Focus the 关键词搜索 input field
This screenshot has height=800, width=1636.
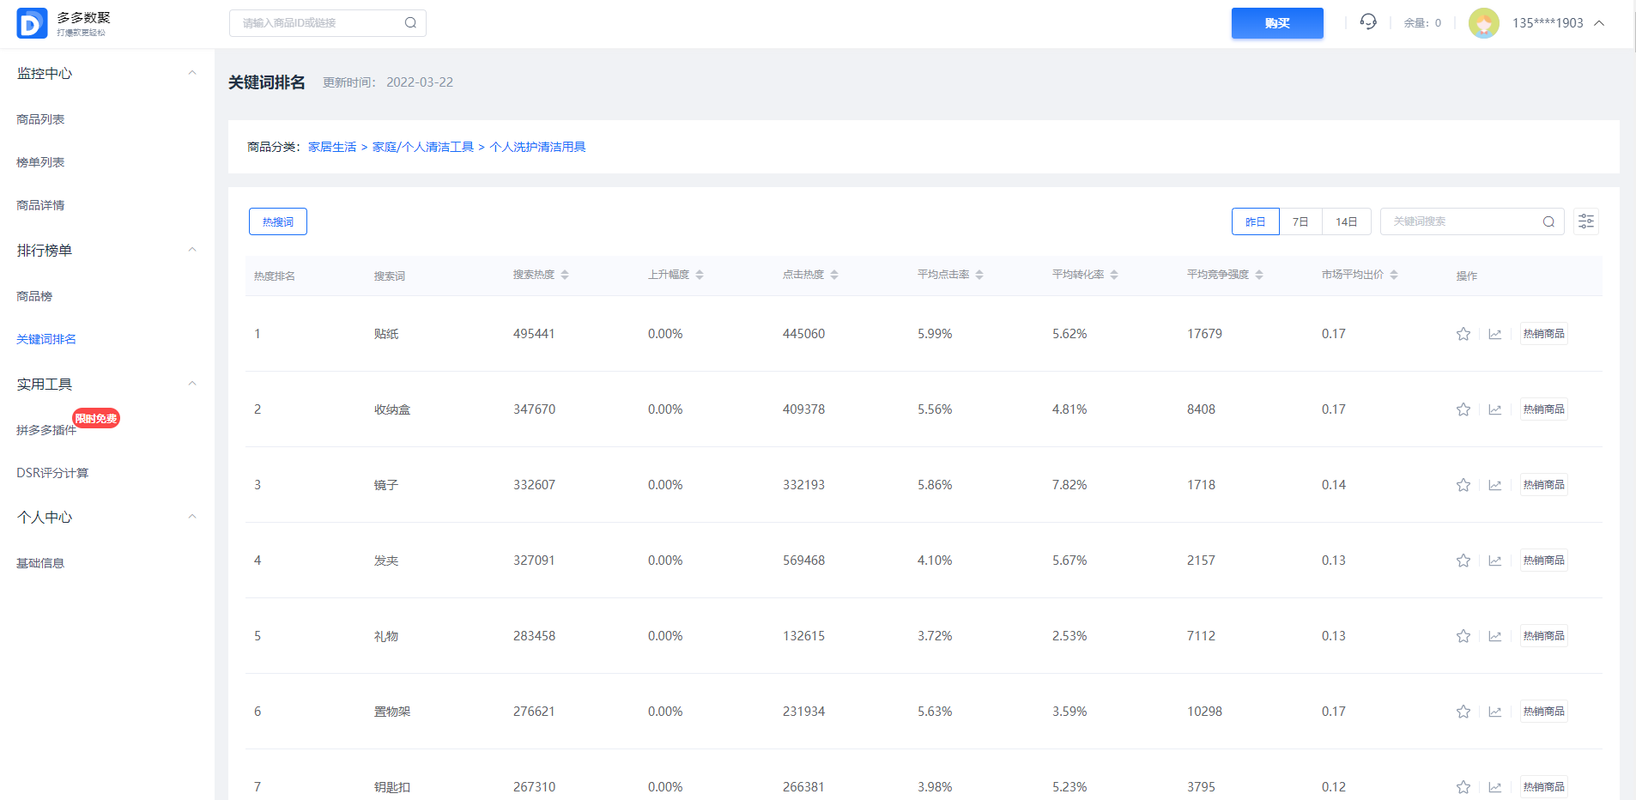[1472, 222]
